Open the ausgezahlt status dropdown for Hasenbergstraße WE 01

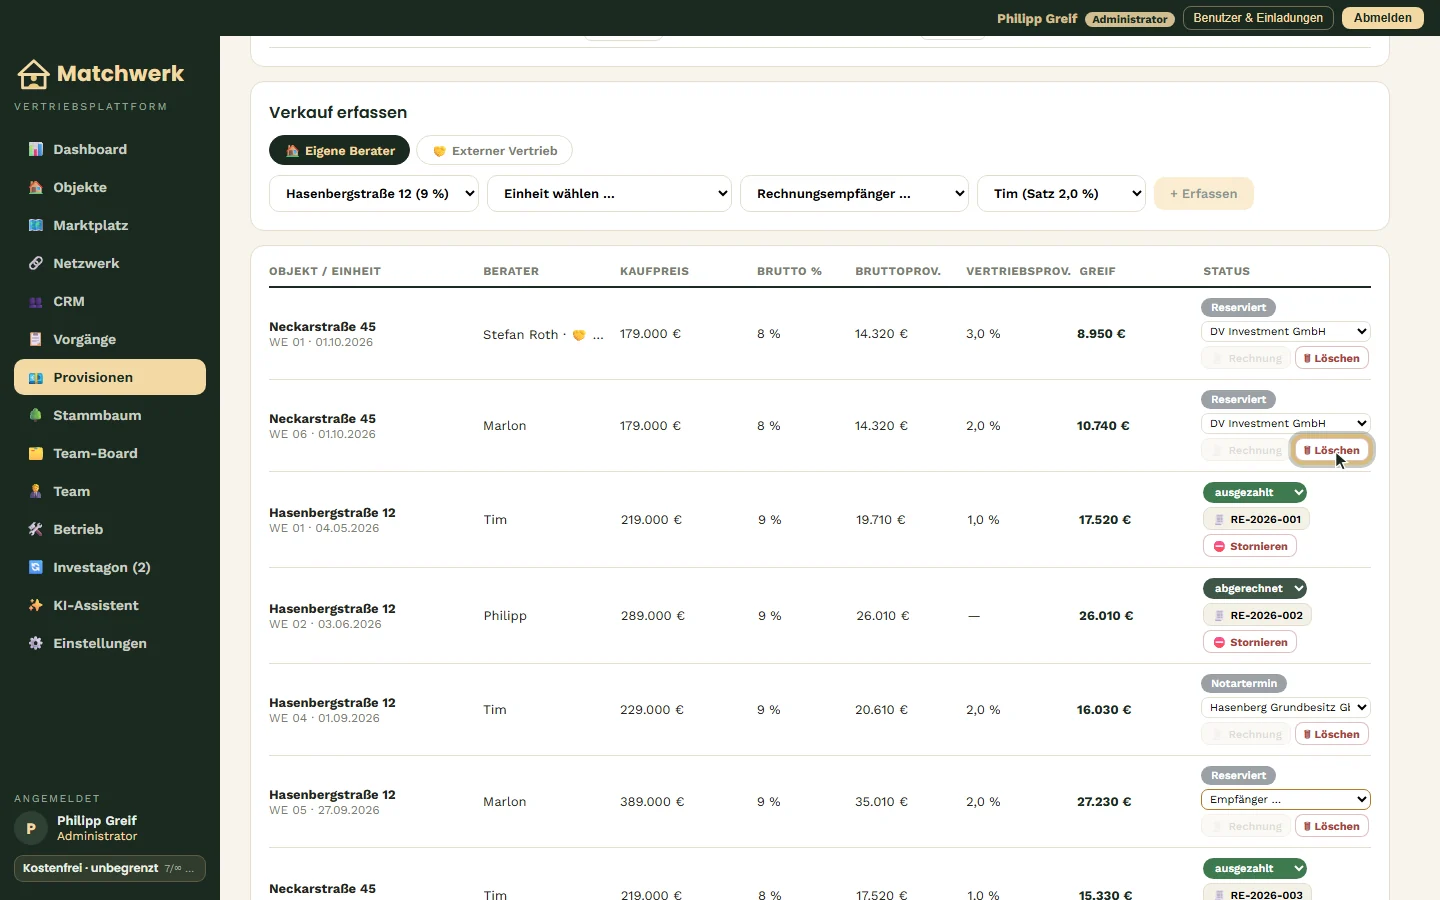pyautogui.click(x=1255, y=492)
